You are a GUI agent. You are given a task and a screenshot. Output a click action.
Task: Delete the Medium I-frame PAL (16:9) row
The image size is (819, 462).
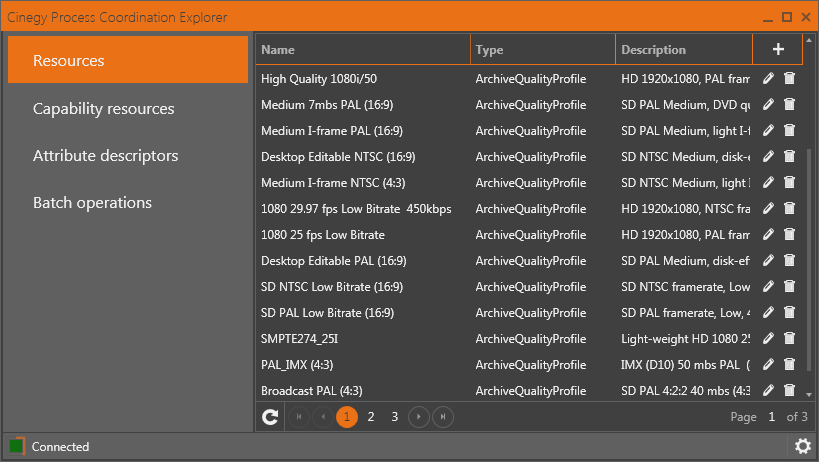point(789,131)
